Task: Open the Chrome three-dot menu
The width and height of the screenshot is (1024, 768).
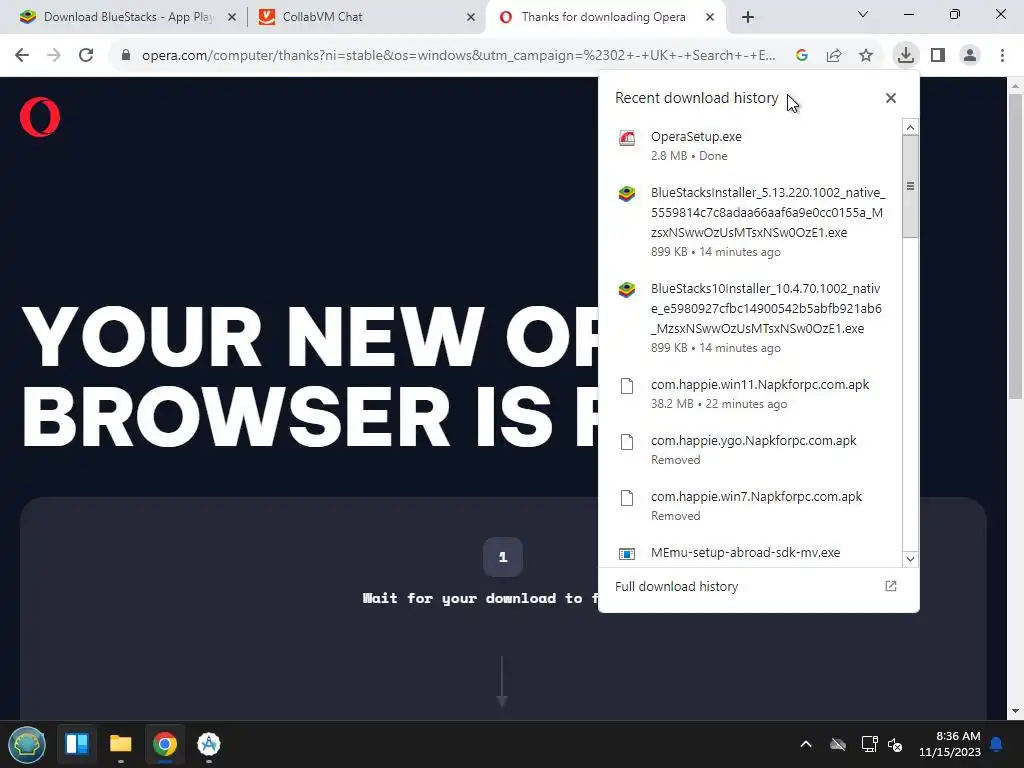Action: 1002,56
